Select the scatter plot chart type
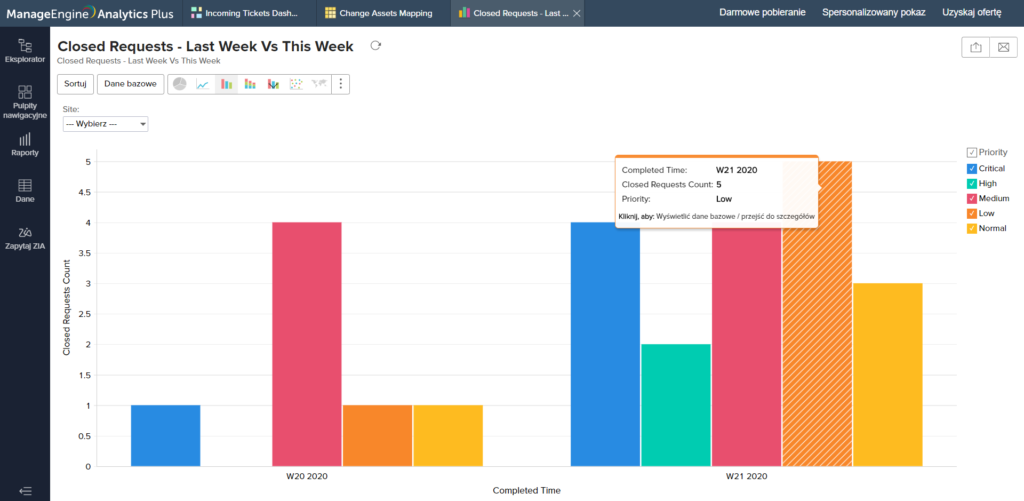Screen dimensions: 1024x501 coord(296,84)
